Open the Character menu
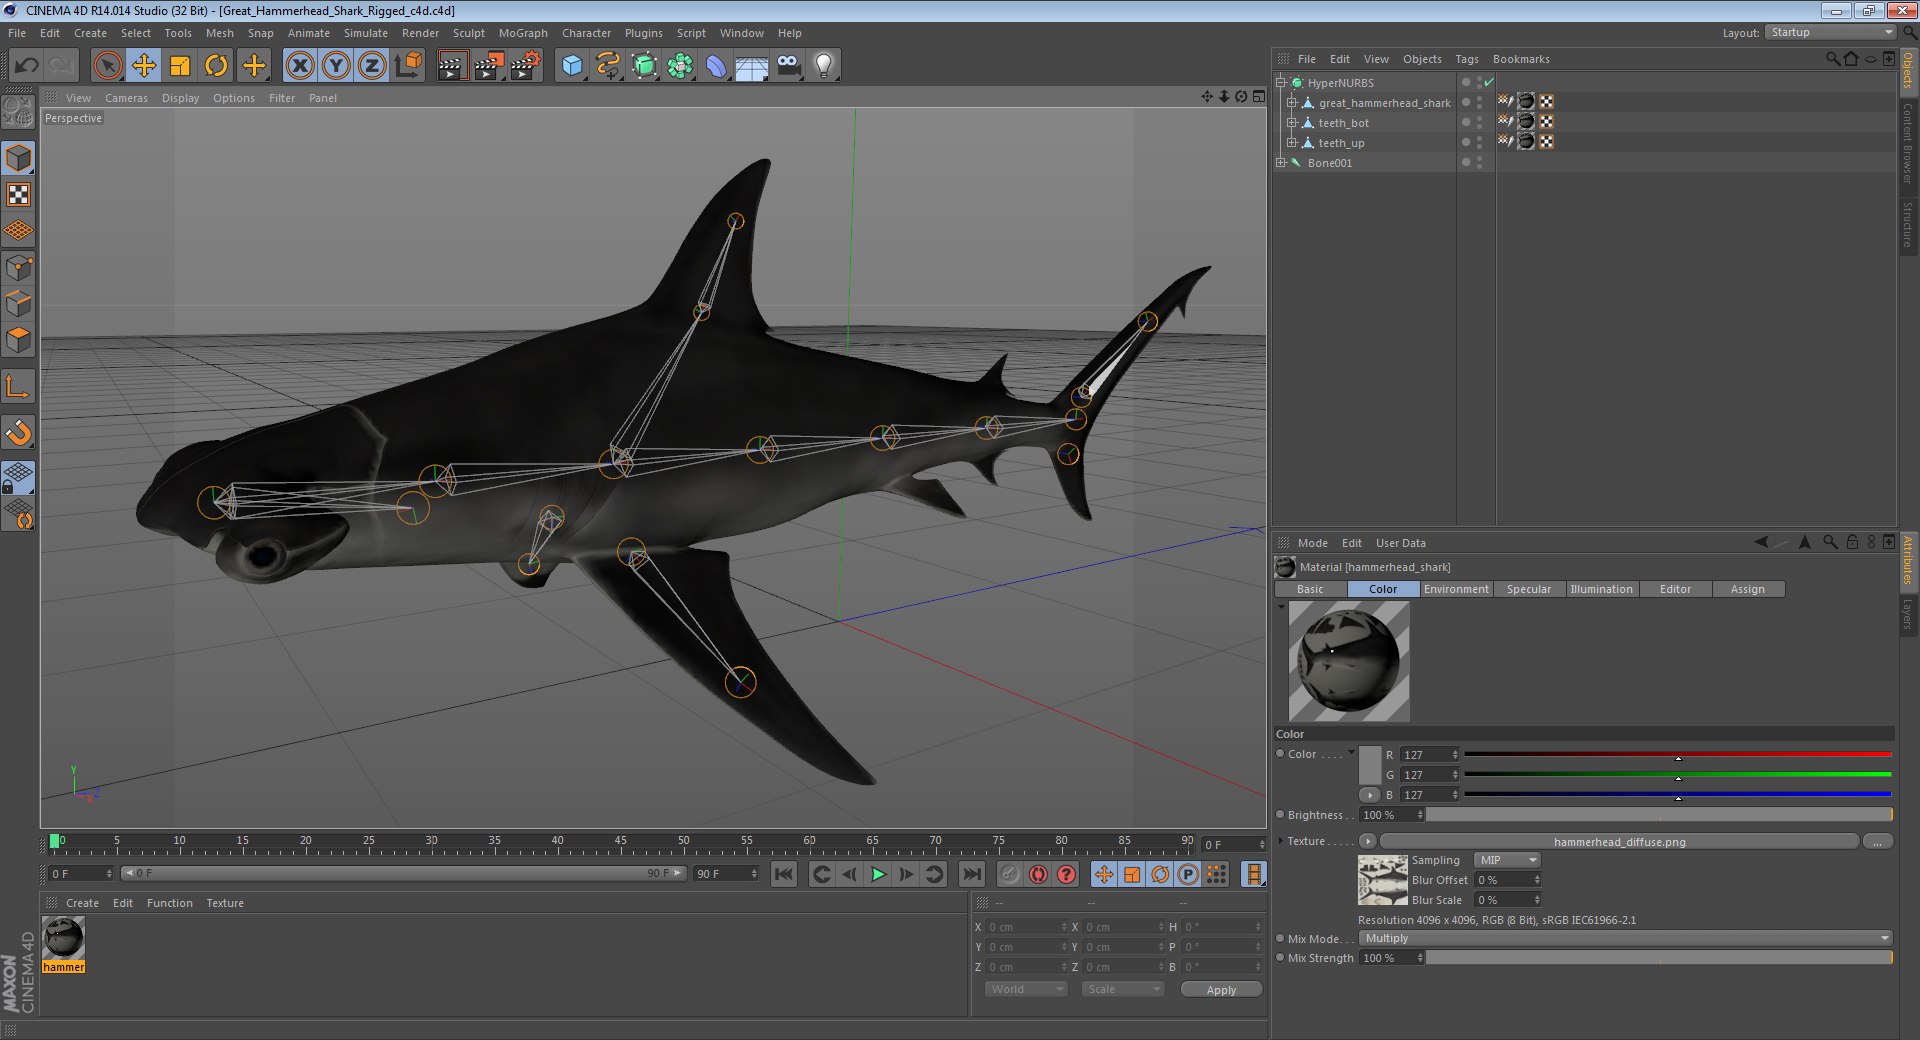 pos(586,33)
